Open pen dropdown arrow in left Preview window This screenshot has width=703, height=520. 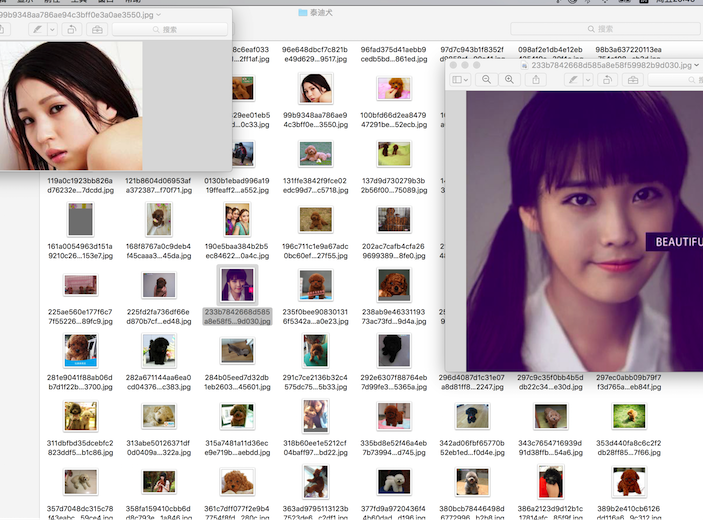[52, 30]
